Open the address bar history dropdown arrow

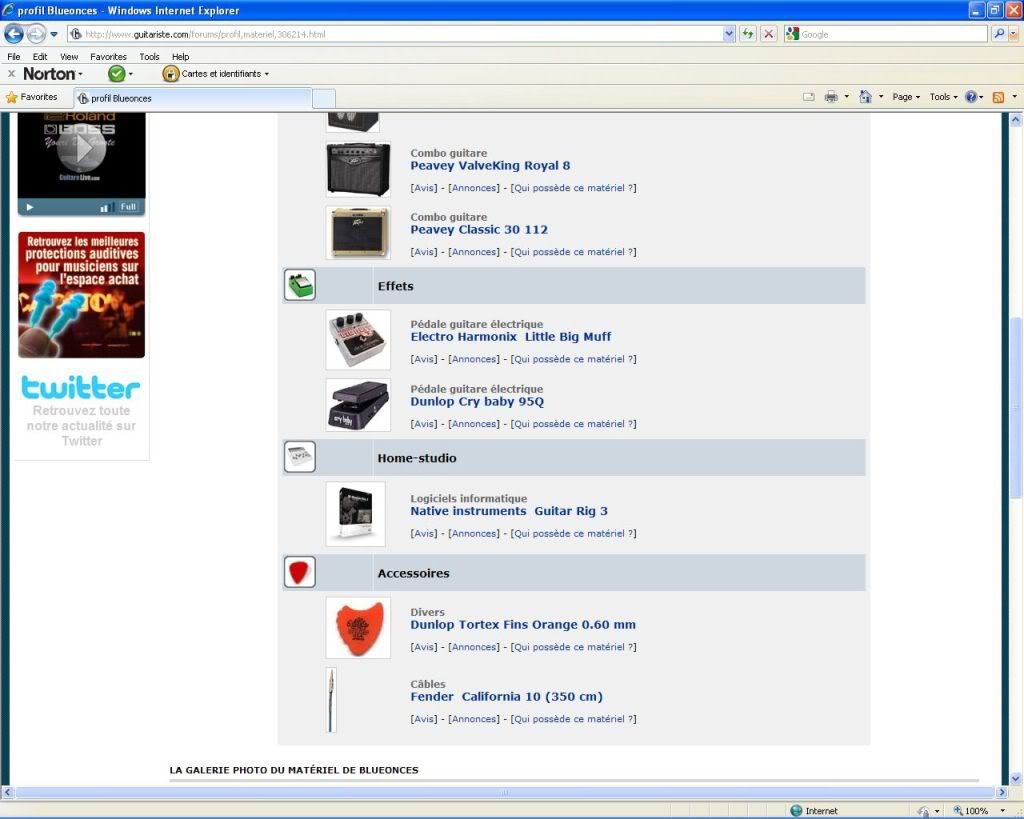click(729, 34)
